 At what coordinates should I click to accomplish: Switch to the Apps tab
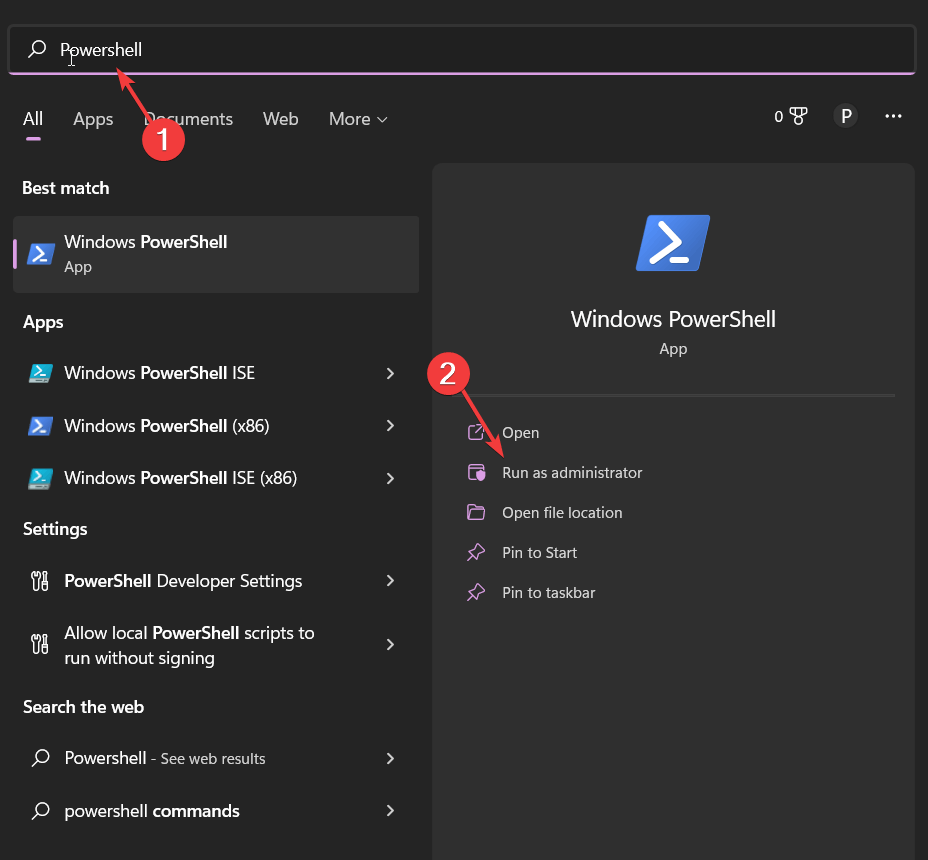tap(93, 119)
